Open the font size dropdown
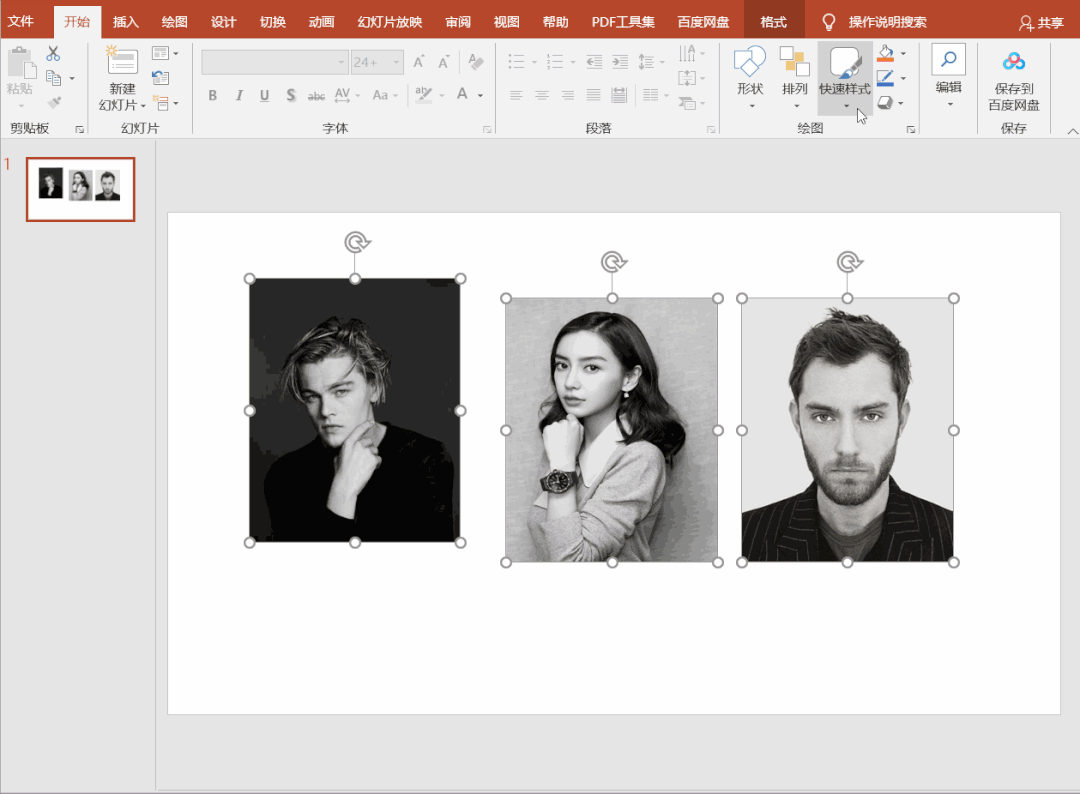The width and height of the screenshot is (1080, 794). pos(397,62)
